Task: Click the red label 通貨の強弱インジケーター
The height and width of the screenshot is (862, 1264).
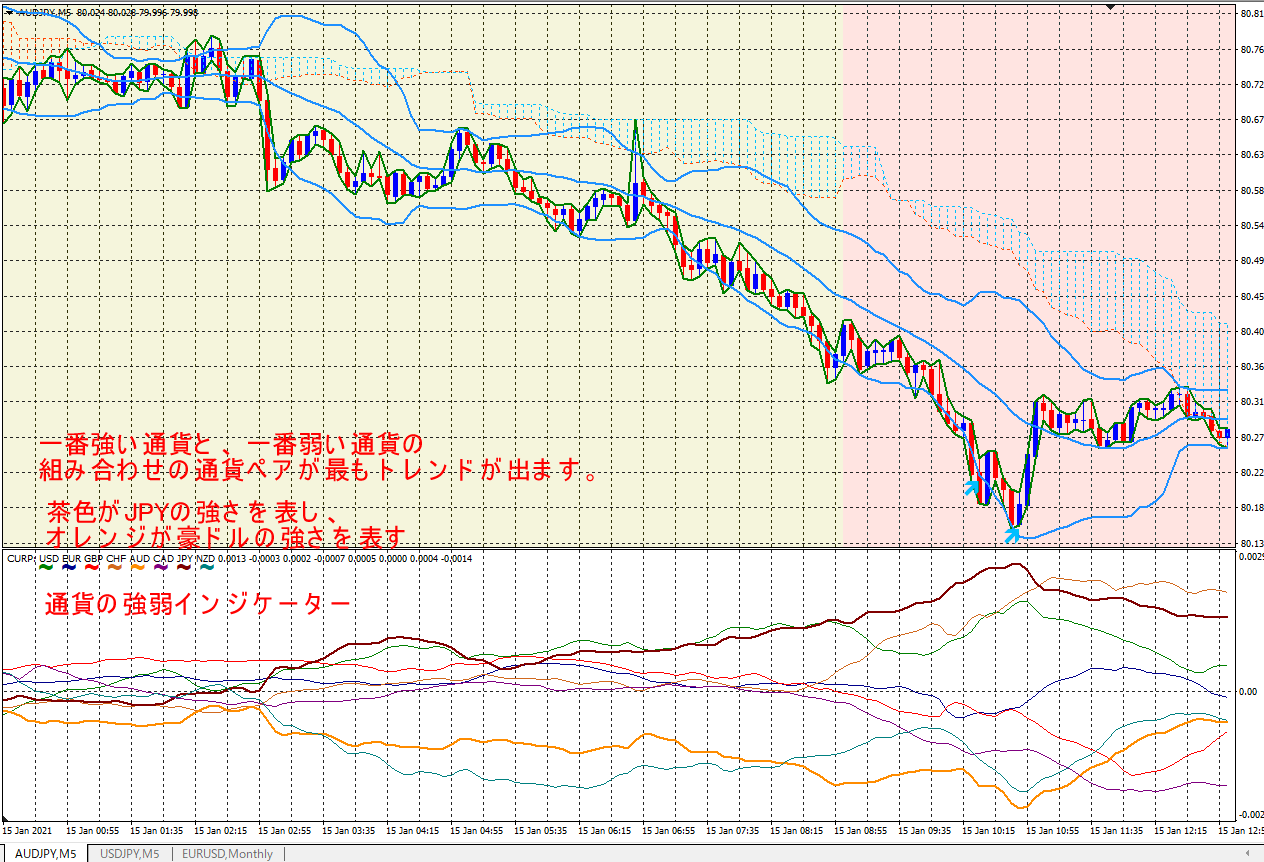Action: coord(198,604)
